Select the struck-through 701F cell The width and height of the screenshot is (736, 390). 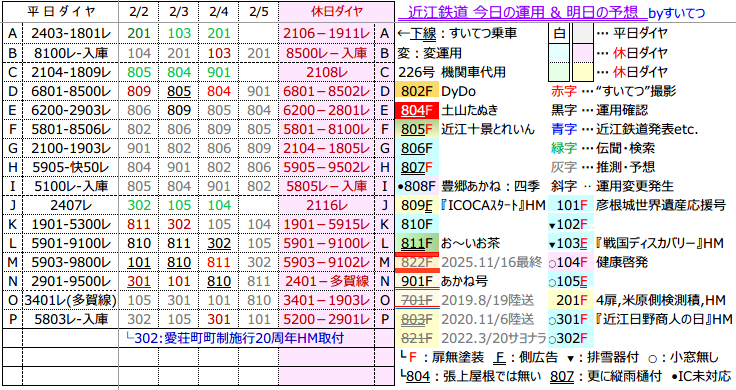tap(417, 300)
